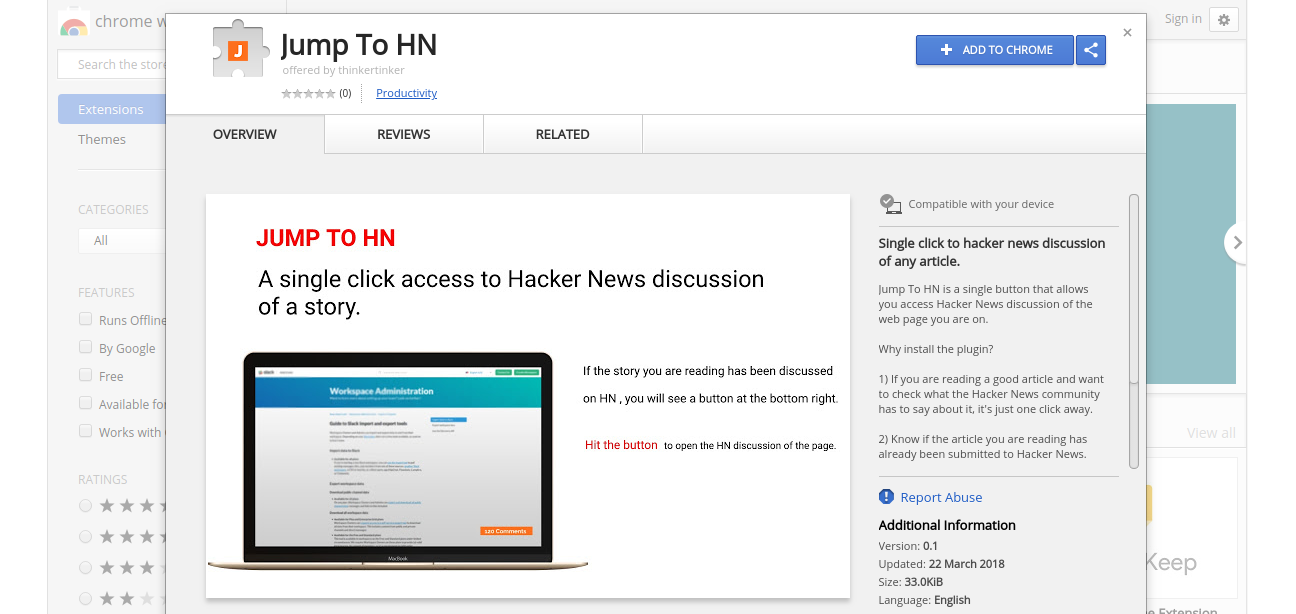The image size is (1296, 614).
Task: Click the Report Abuse link
Action: (941, 497)
